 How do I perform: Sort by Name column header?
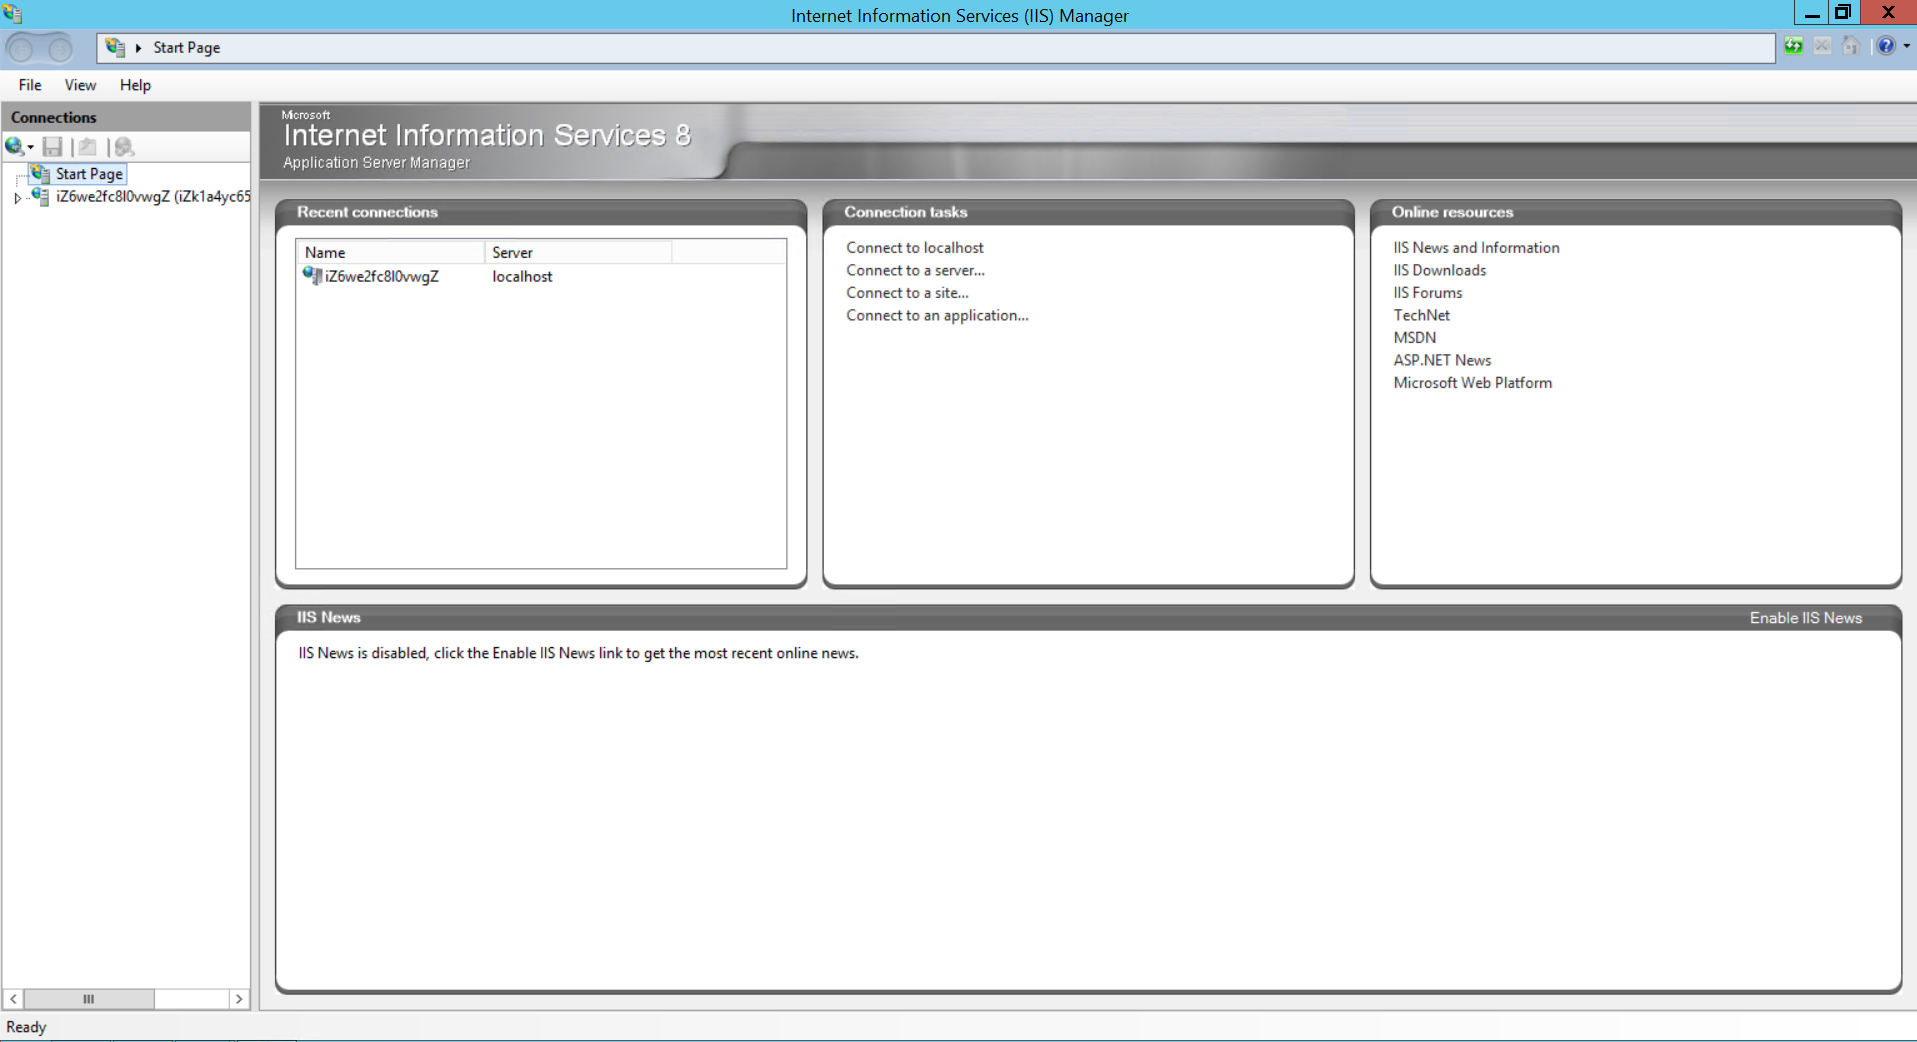tap(390, 252)
